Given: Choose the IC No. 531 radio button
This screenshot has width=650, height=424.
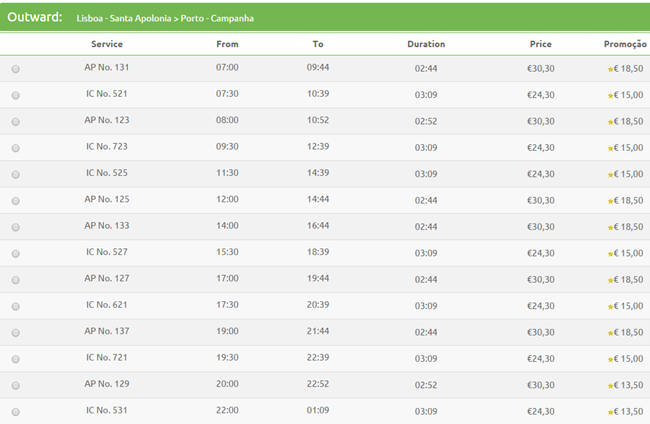Looking at the screenshot, I should click(x=16, y=412).
